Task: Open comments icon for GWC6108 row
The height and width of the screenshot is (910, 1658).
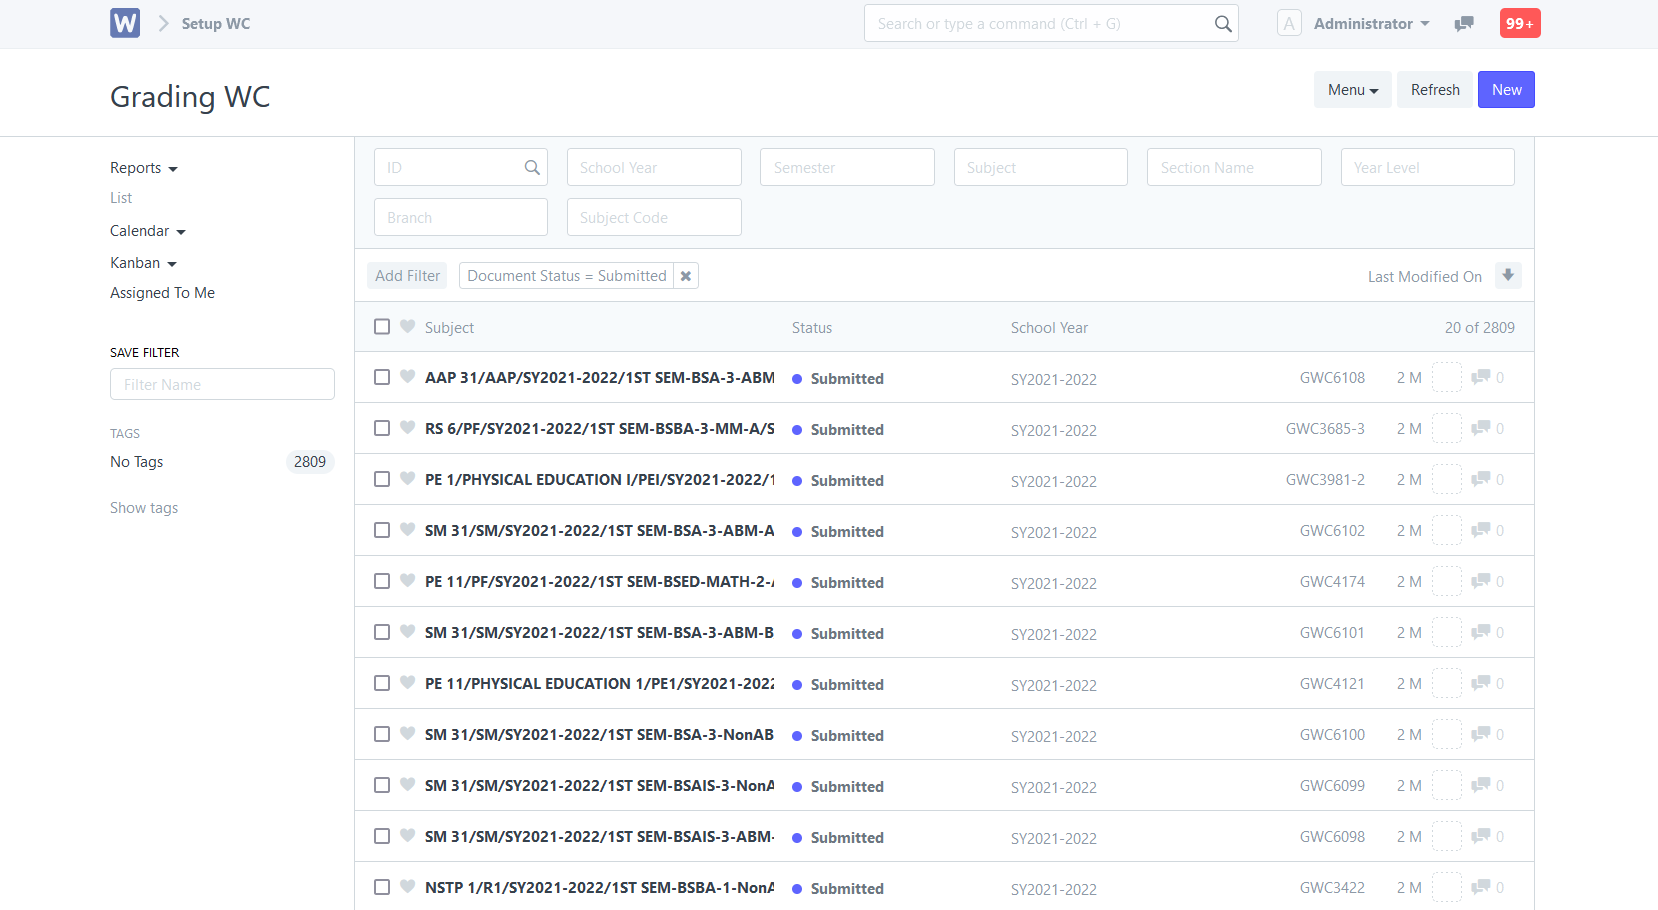Action: tap(1481, 377)
